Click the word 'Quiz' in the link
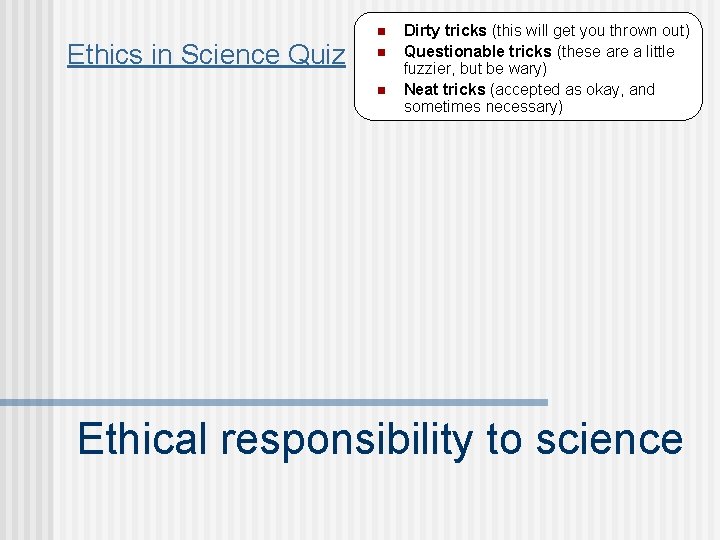 tap(316, 55)
